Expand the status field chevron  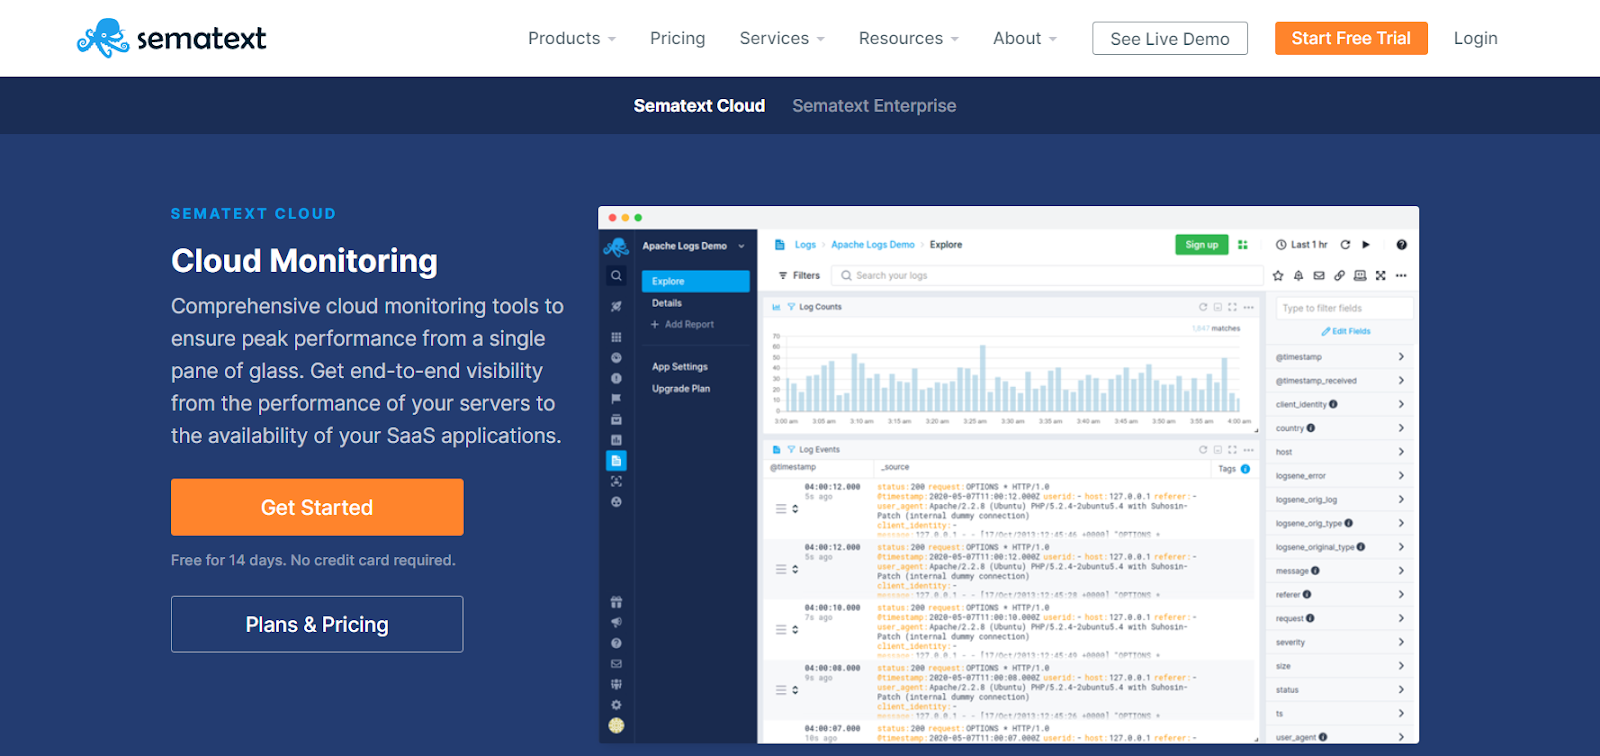1401,690
